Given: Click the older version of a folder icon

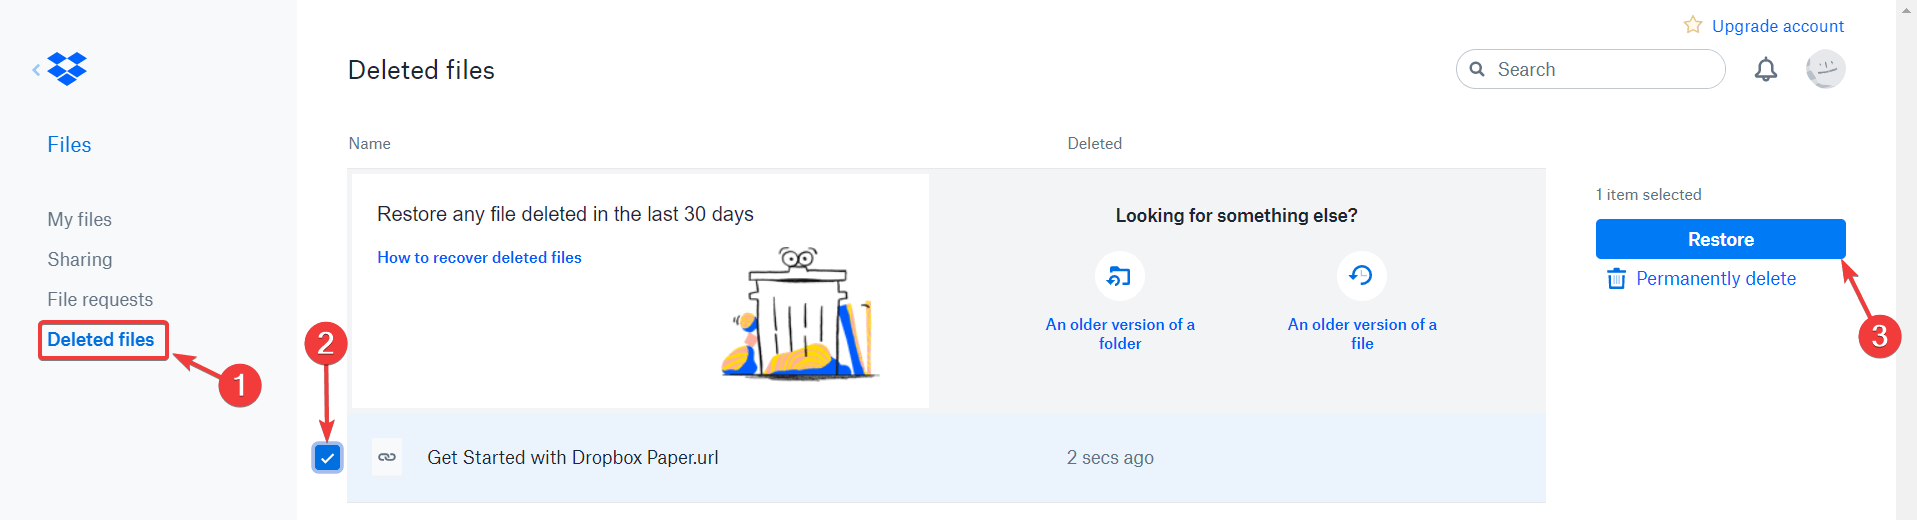Looking at the screenshot, I should click(1119, 276).
